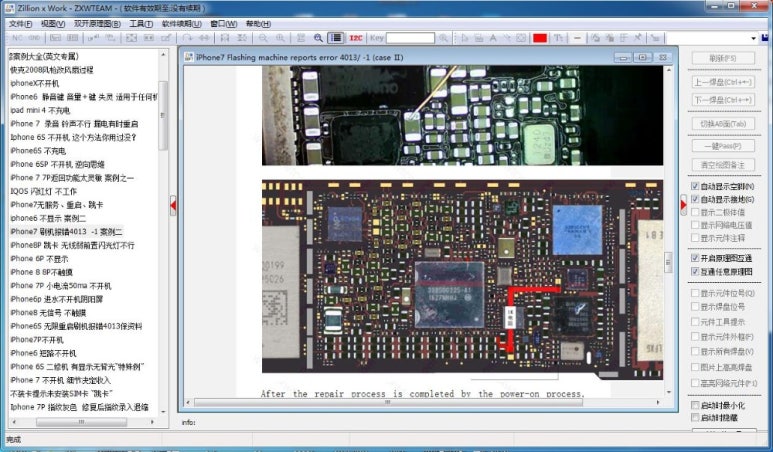773x452 pixels.
Task: Click the NC toolbar icon
Action: (x=17, y=38)
